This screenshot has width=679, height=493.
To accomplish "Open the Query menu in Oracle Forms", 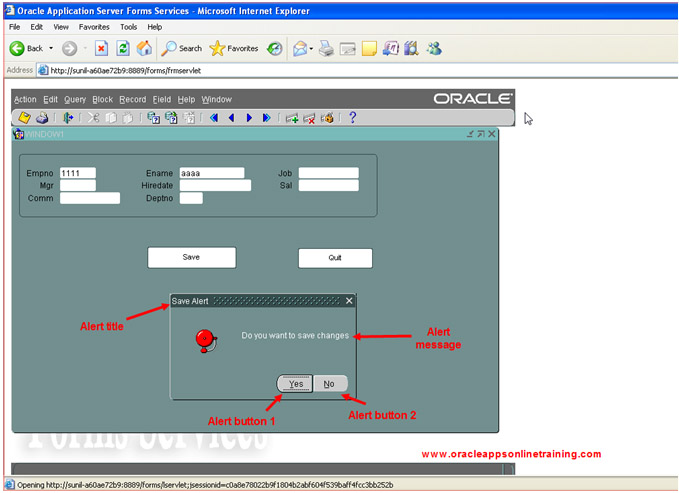I will (x=75, y=99).
